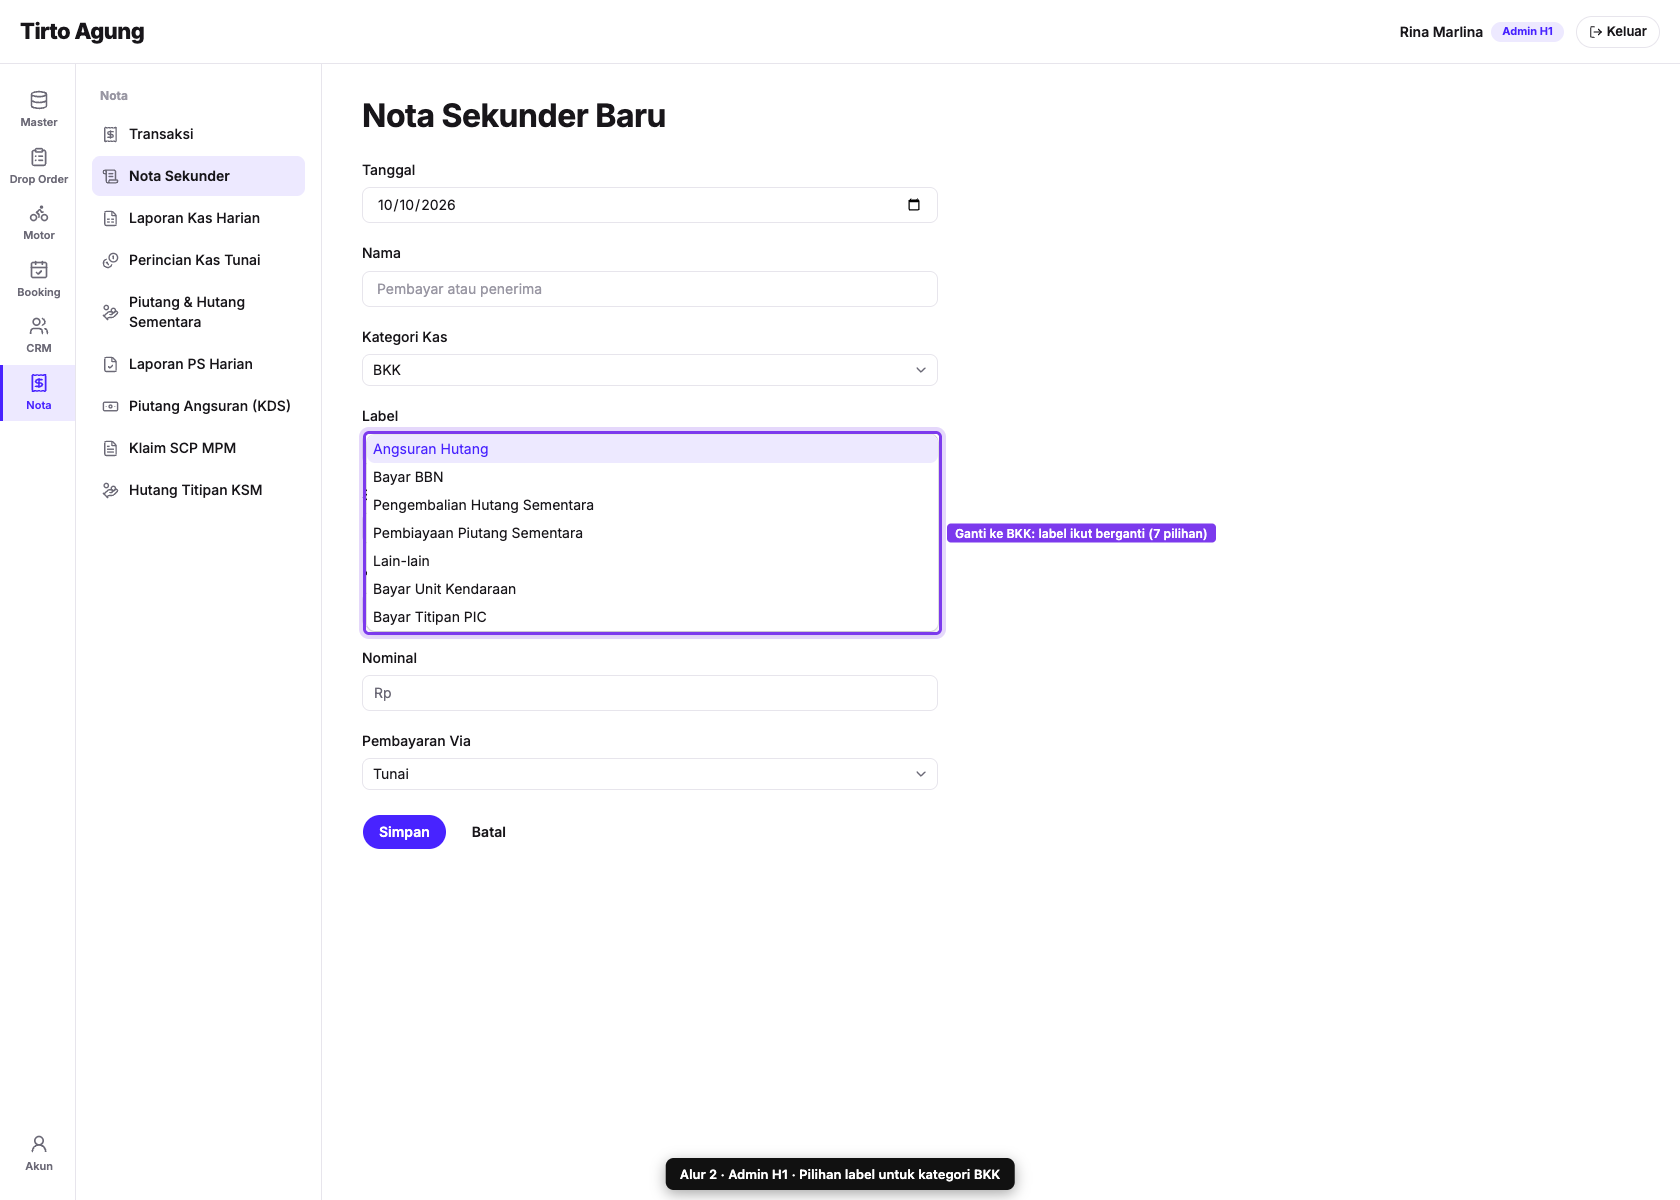This screenshot has width=1680, height=1200.
Task: Click the Tirto Agung brand title
Action: pyautogui.click(x=82, y=31)
